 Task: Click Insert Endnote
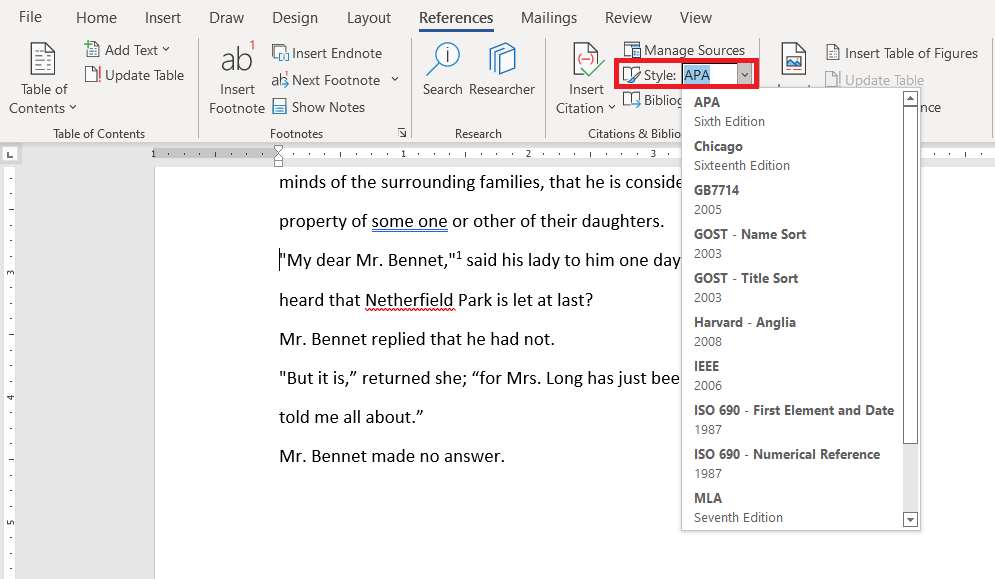point(327,53)
